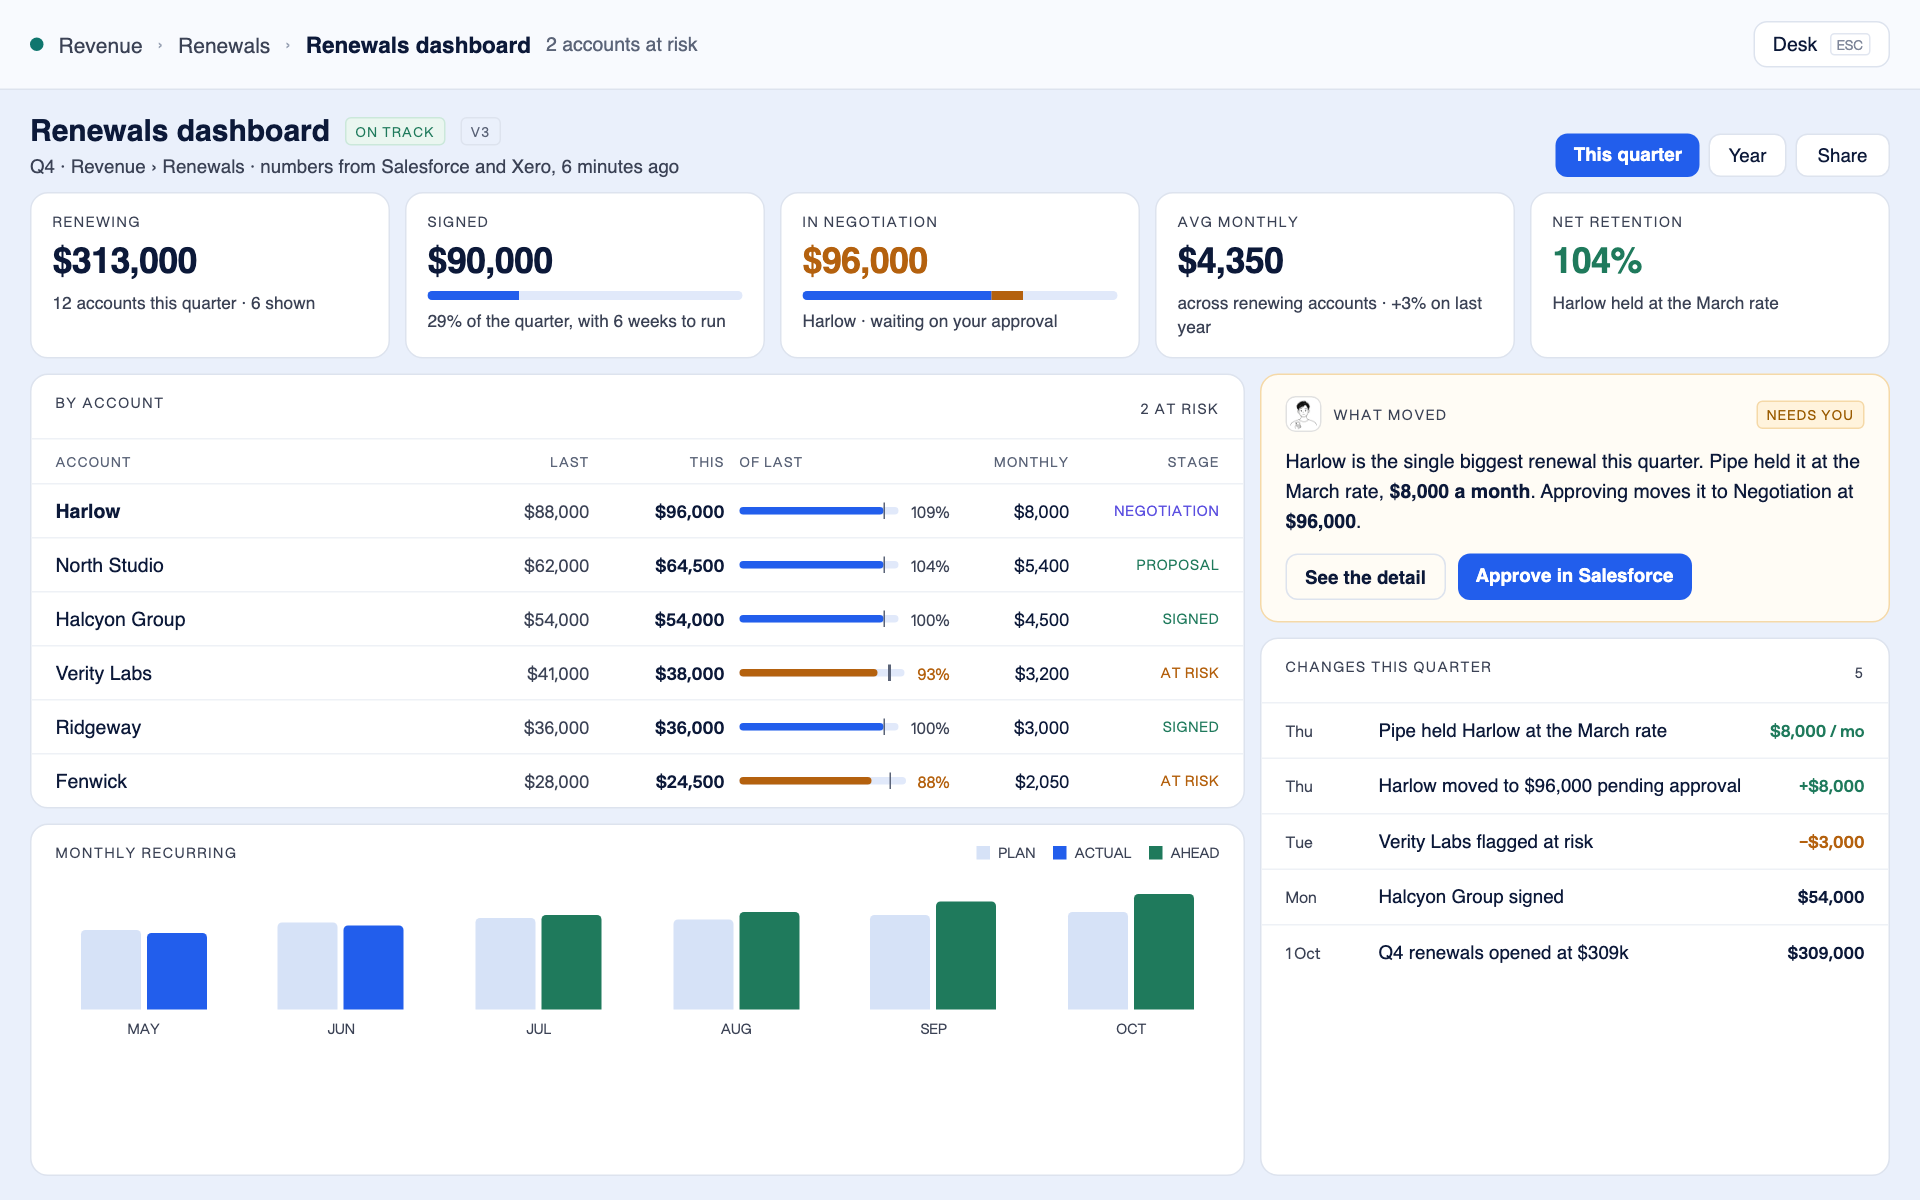Click the AHEAD legend swatch

point(1156,853)
